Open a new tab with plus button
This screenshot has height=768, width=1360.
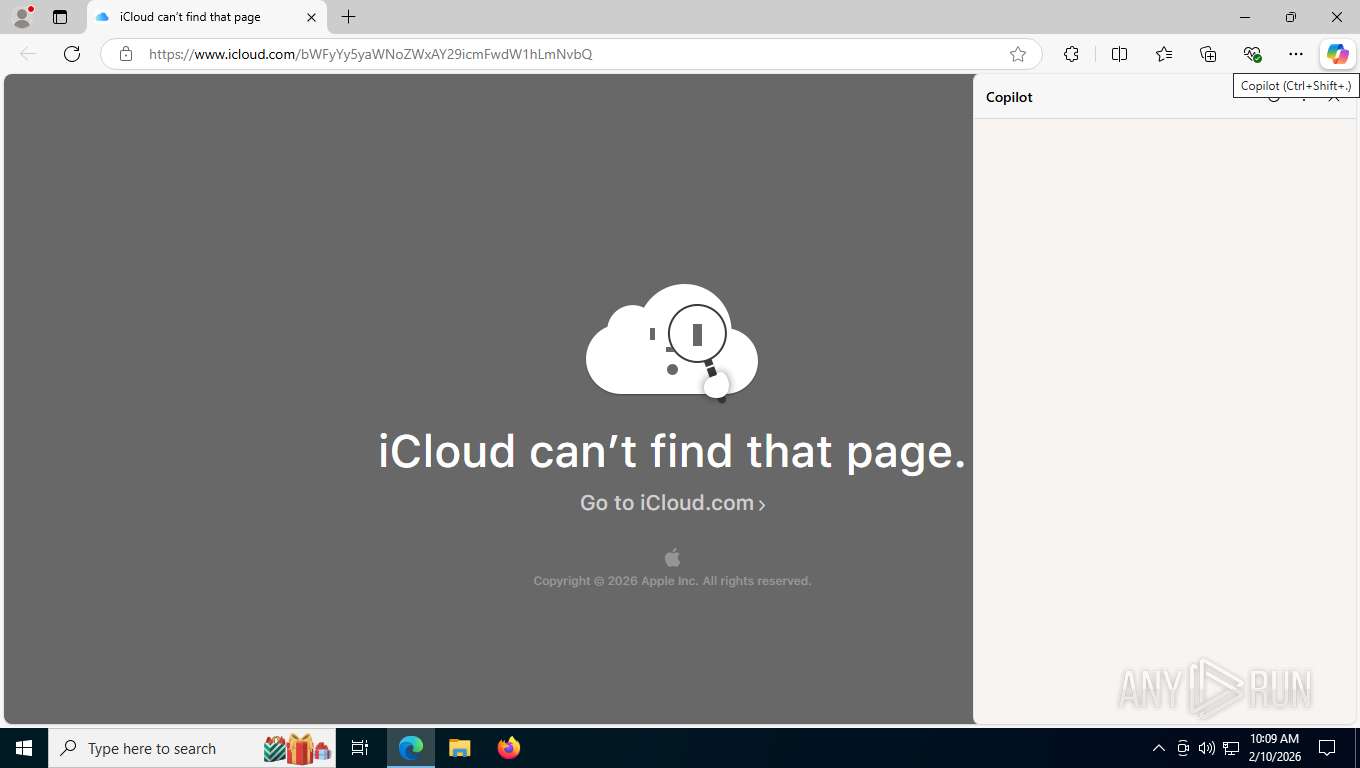348,17
